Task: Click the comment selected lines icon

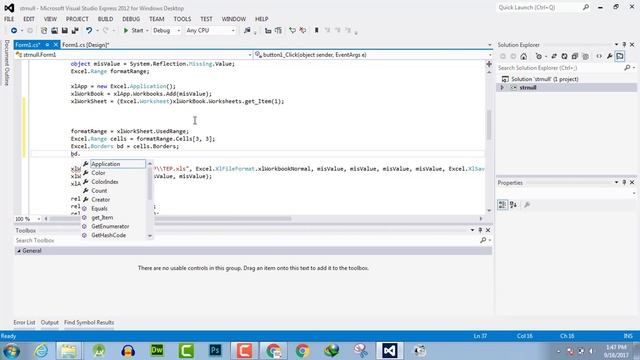Action: [292, 31]
